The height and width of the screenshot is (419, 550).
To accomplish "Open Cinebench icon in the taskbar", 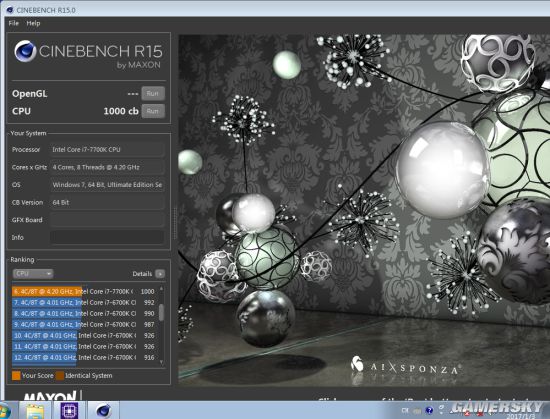I will [104, 410].
